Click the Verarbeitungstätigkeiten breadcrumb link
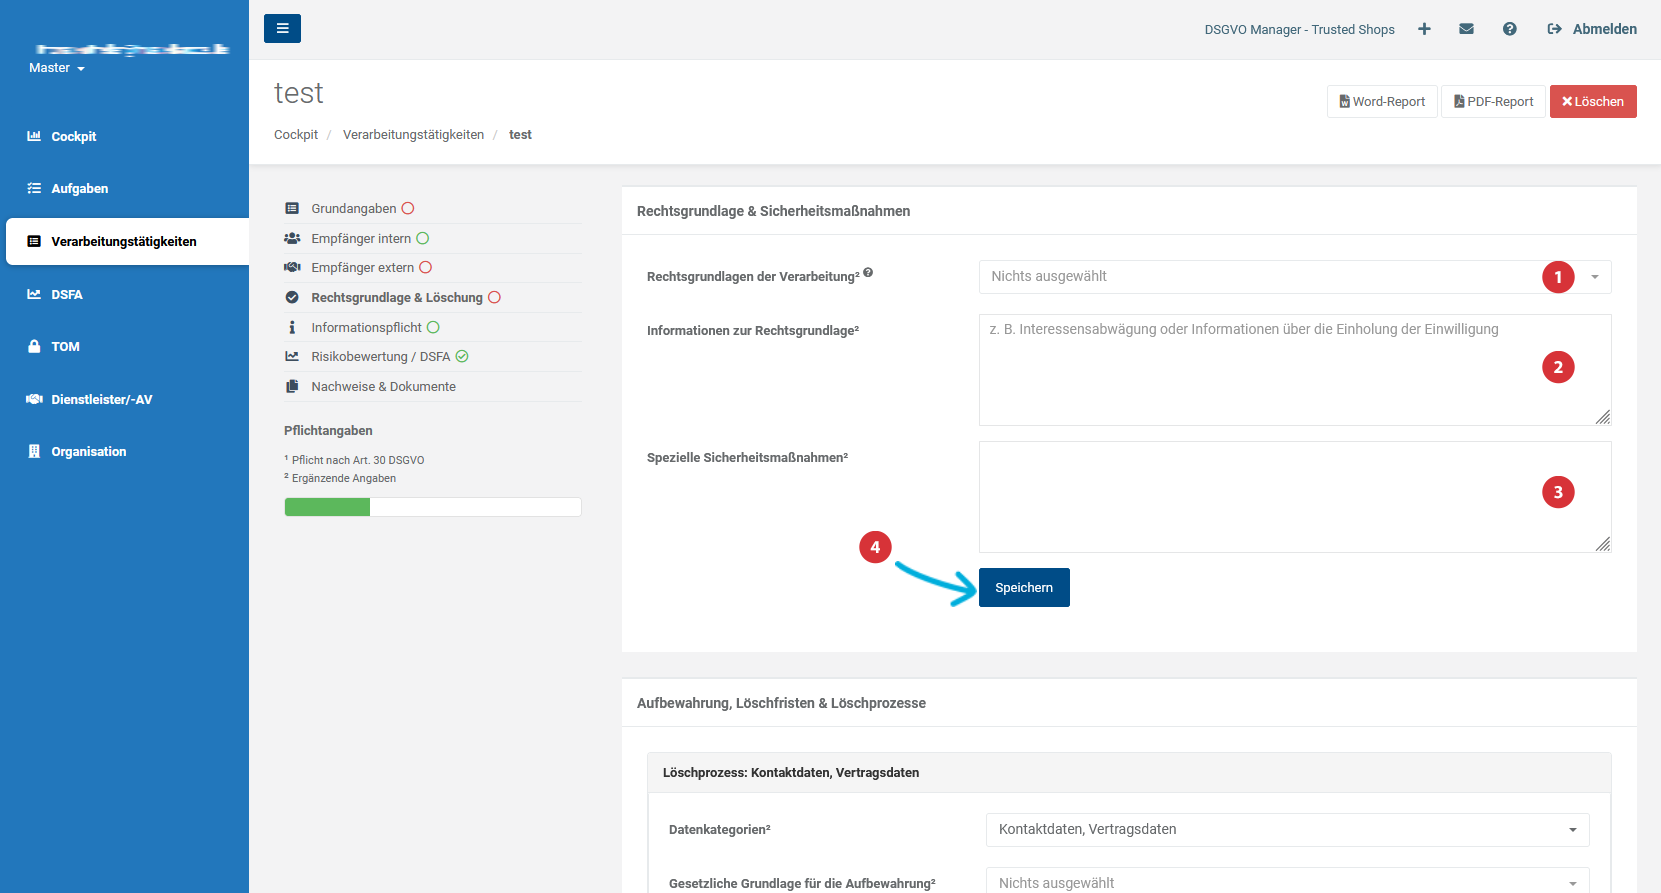1661x893 pixels. 413,134
